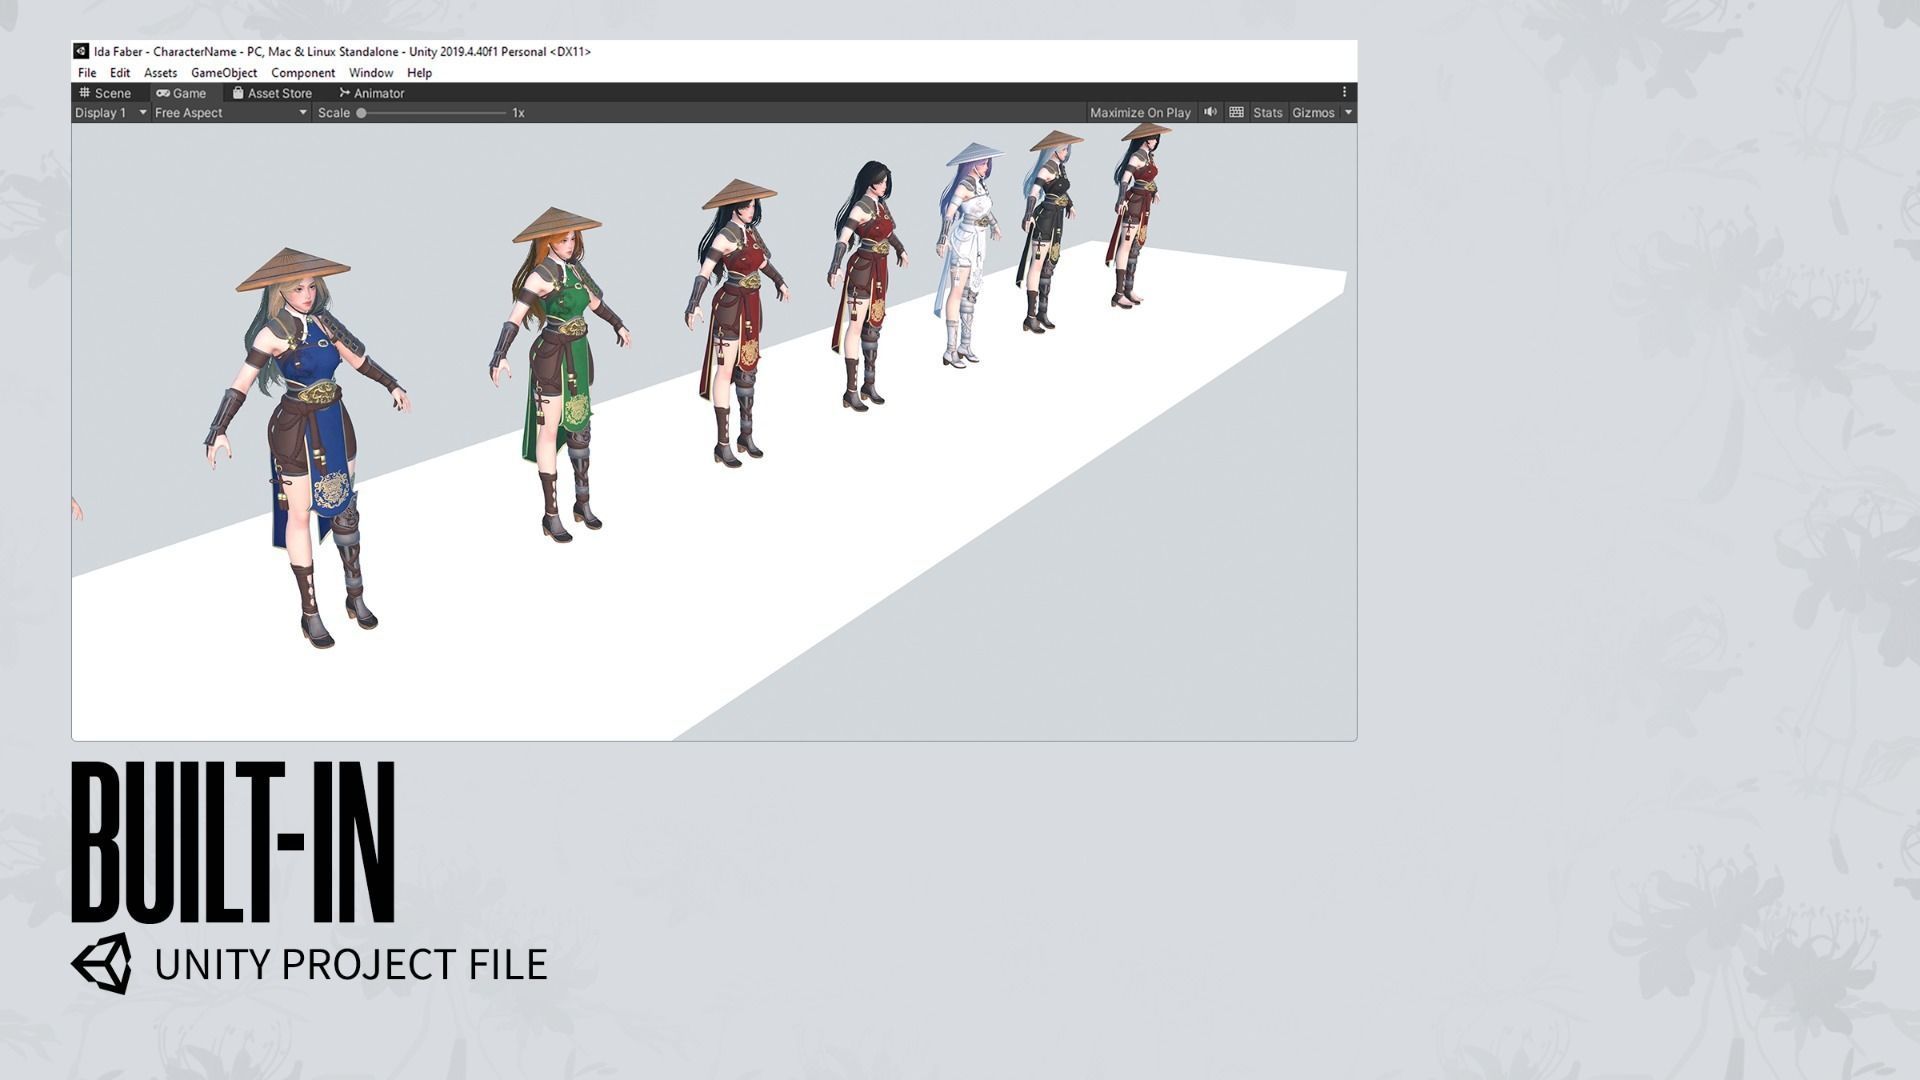The image size is (1920, 1080).
Task: Toggle the Stats overlay
Action: pos(1267,113)
